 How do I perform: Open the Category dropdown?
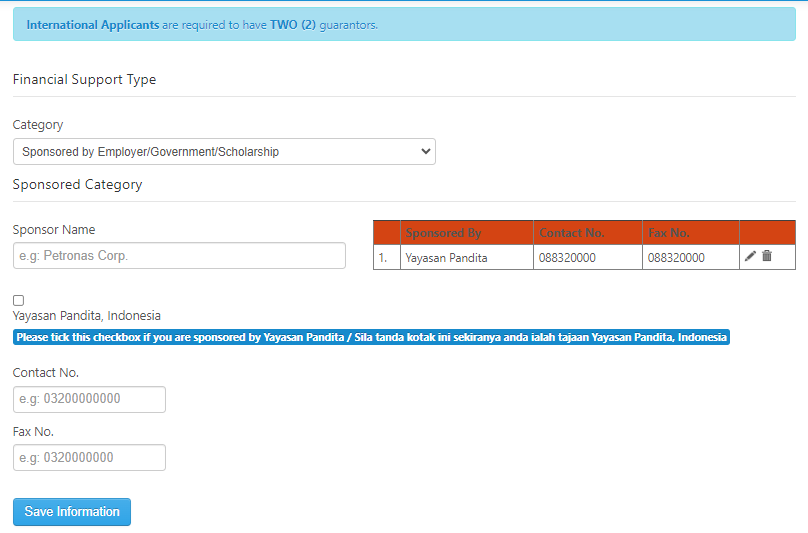coord(224,152)
